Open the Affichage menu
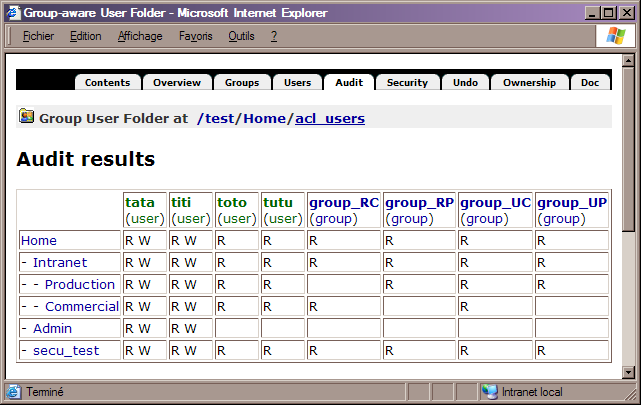This screenshot has width=641, height=405. 139,36
